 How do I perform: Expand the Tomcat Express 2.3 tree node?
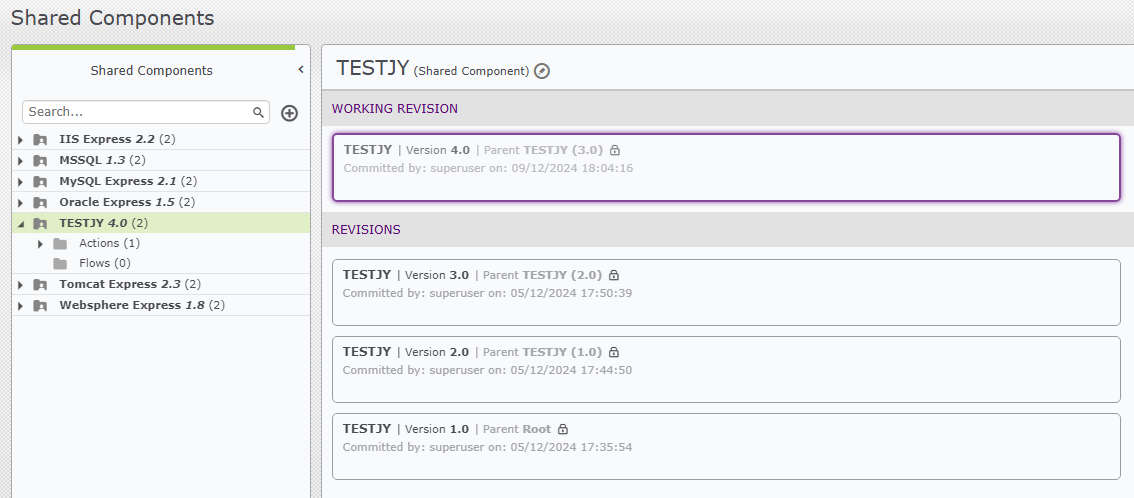(x=21, y=285)
